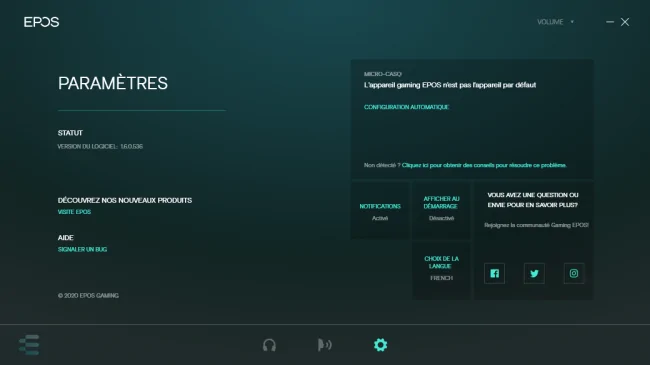Click the EPOS logo
The image size is (650, 365).
pyautogui.click(x=41, y=22)
